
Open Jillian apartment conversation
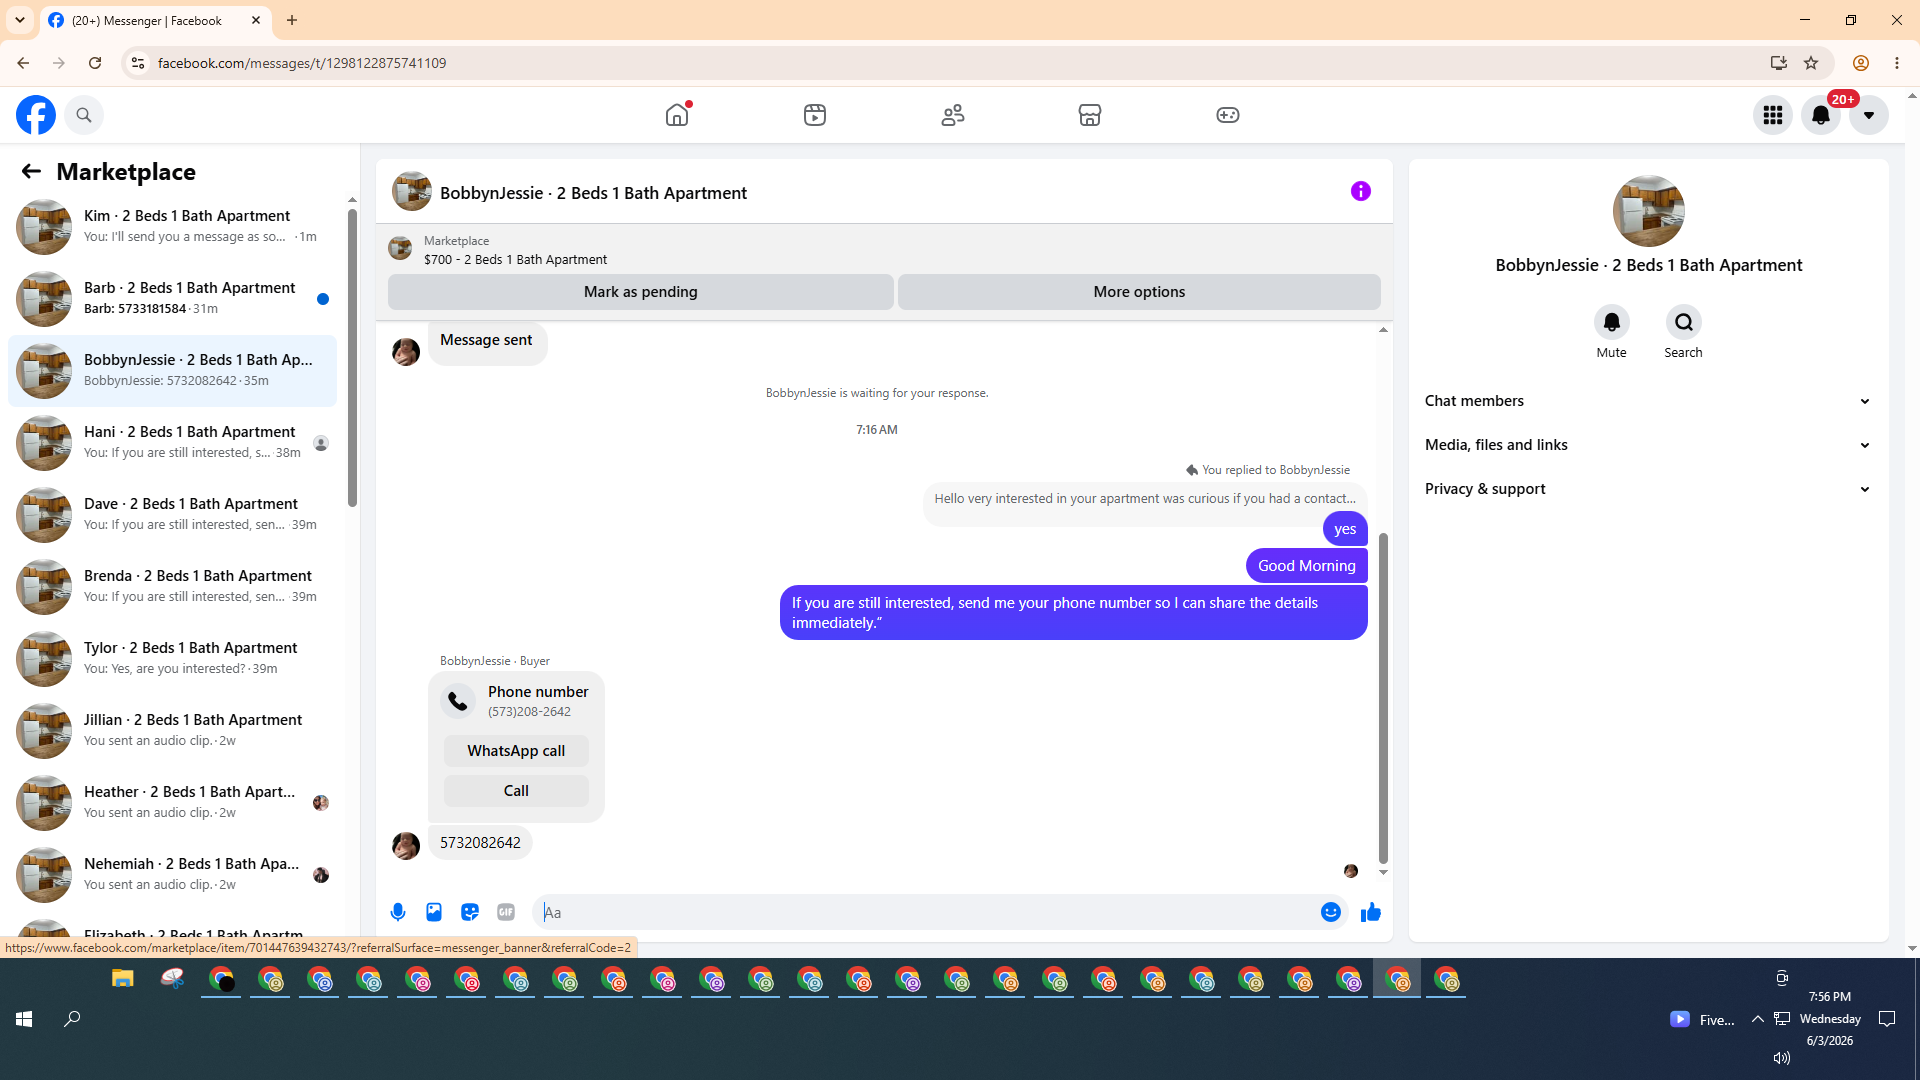(x=172, y=731)
